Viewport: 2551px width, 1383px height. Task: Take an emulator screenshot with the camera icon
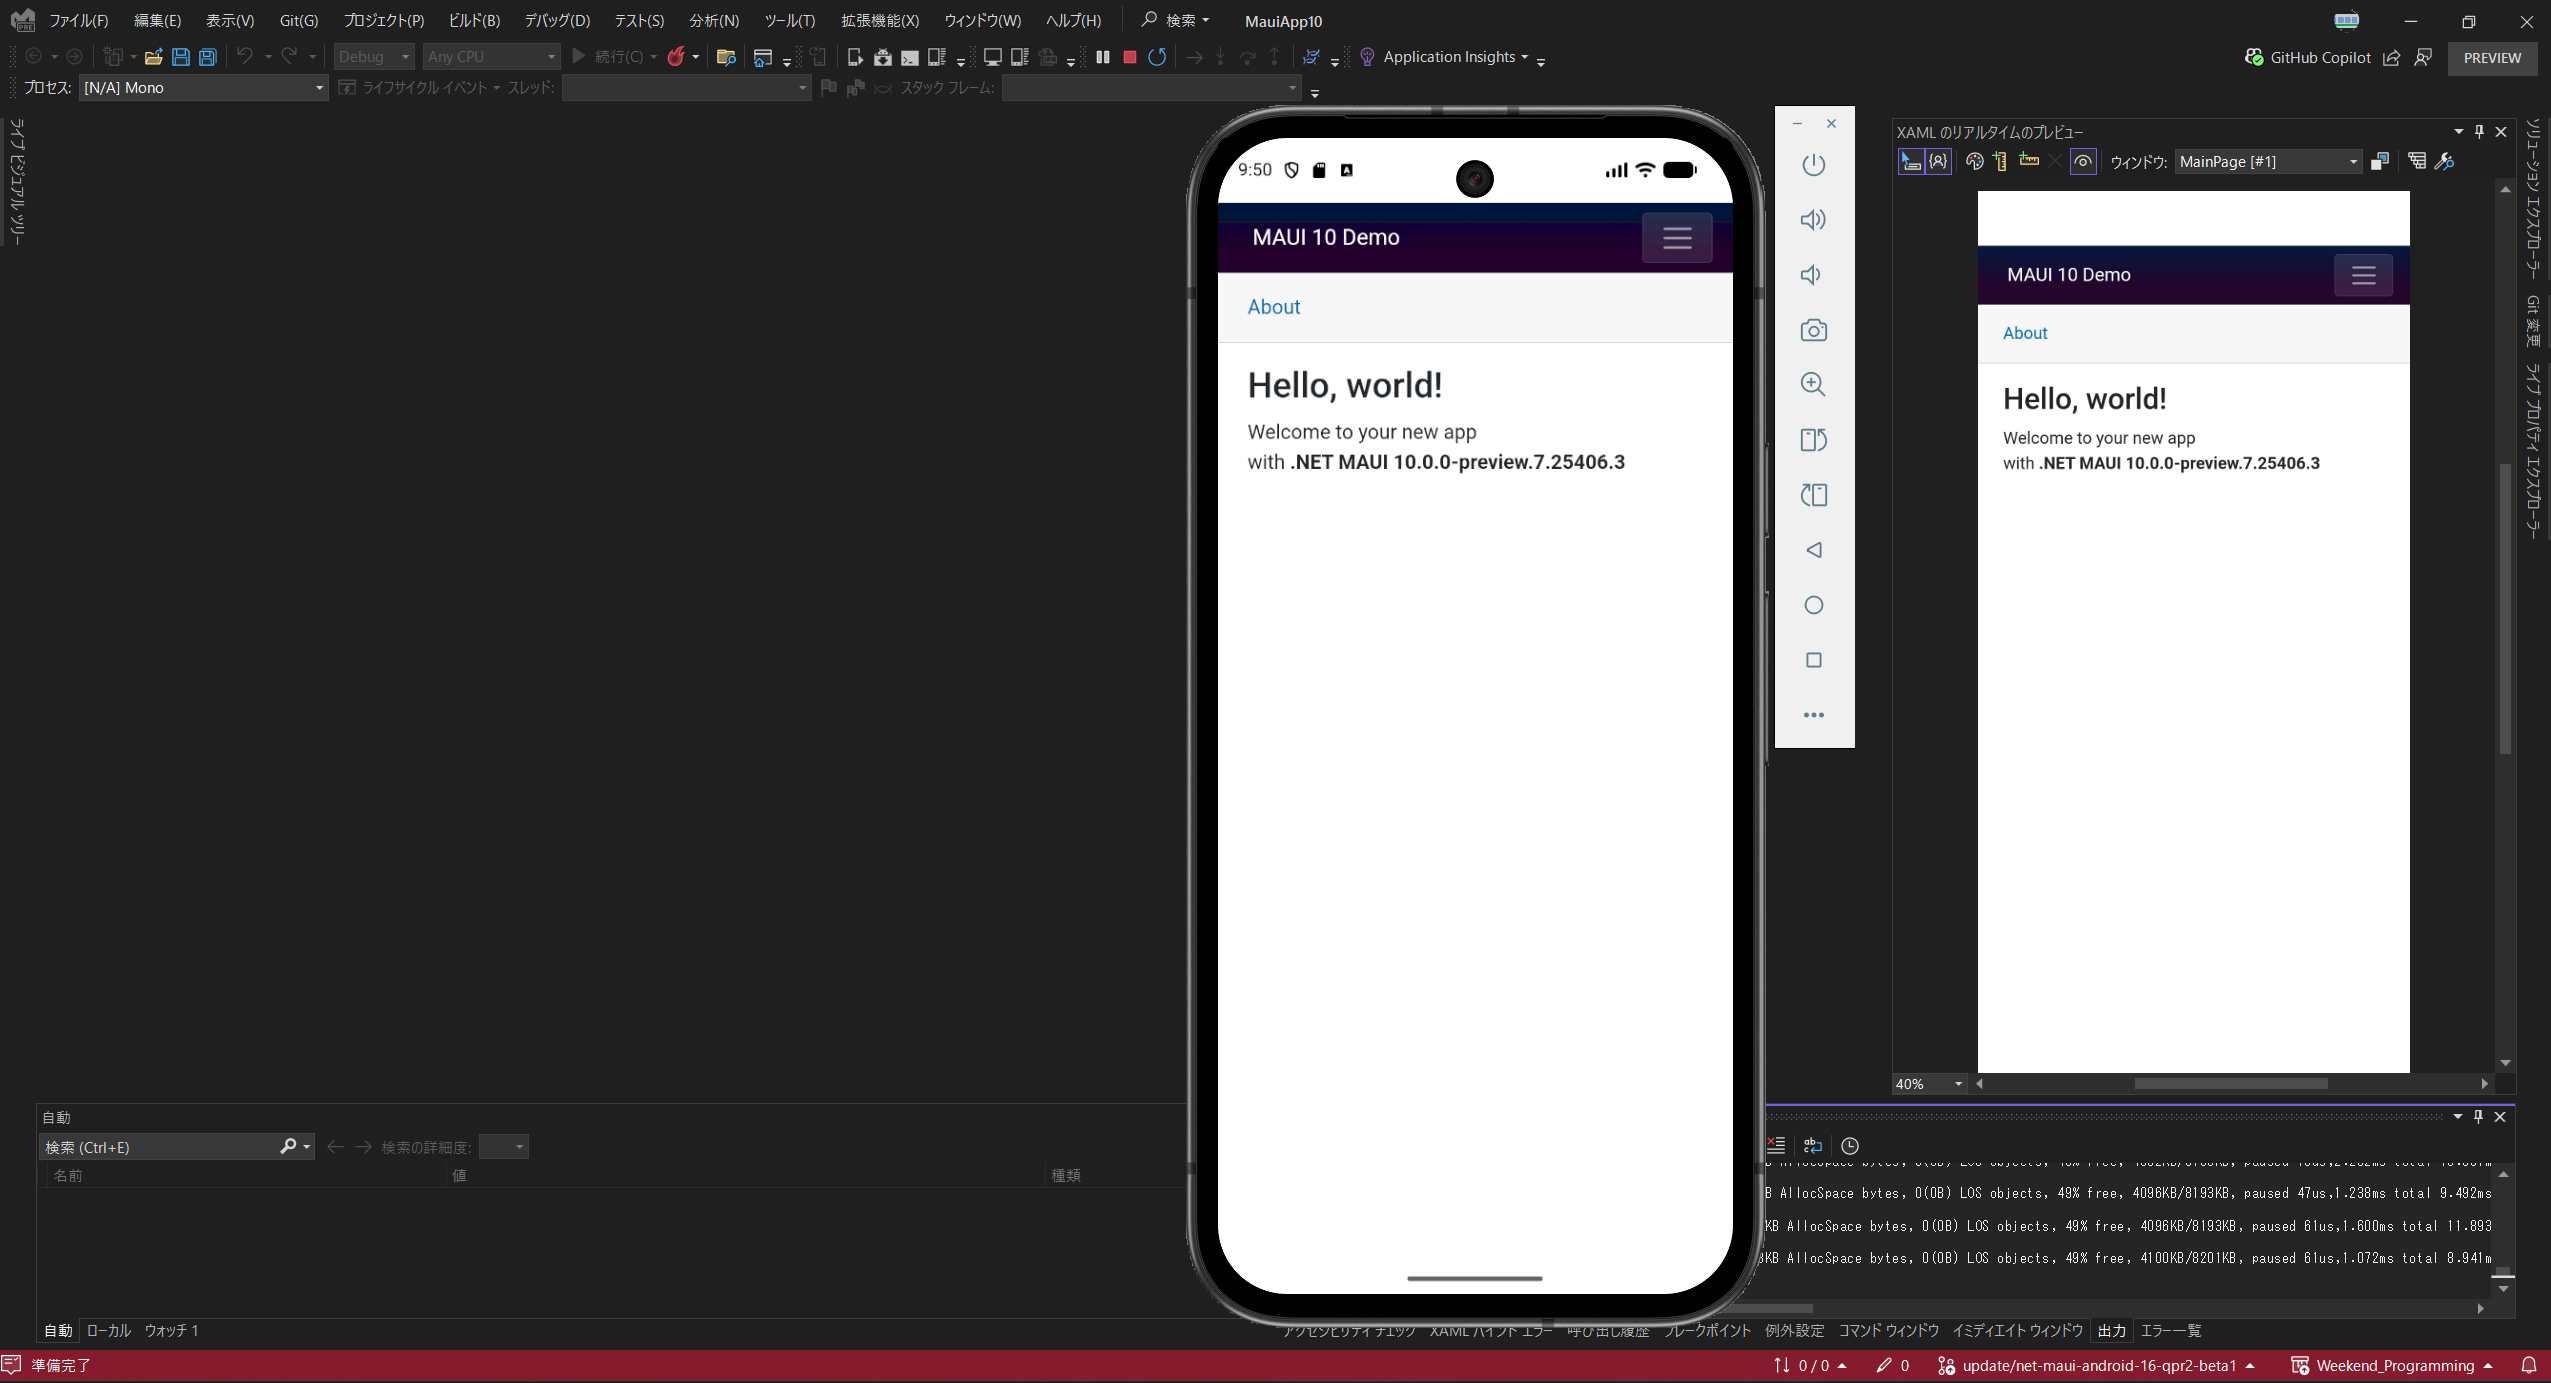1813,330
